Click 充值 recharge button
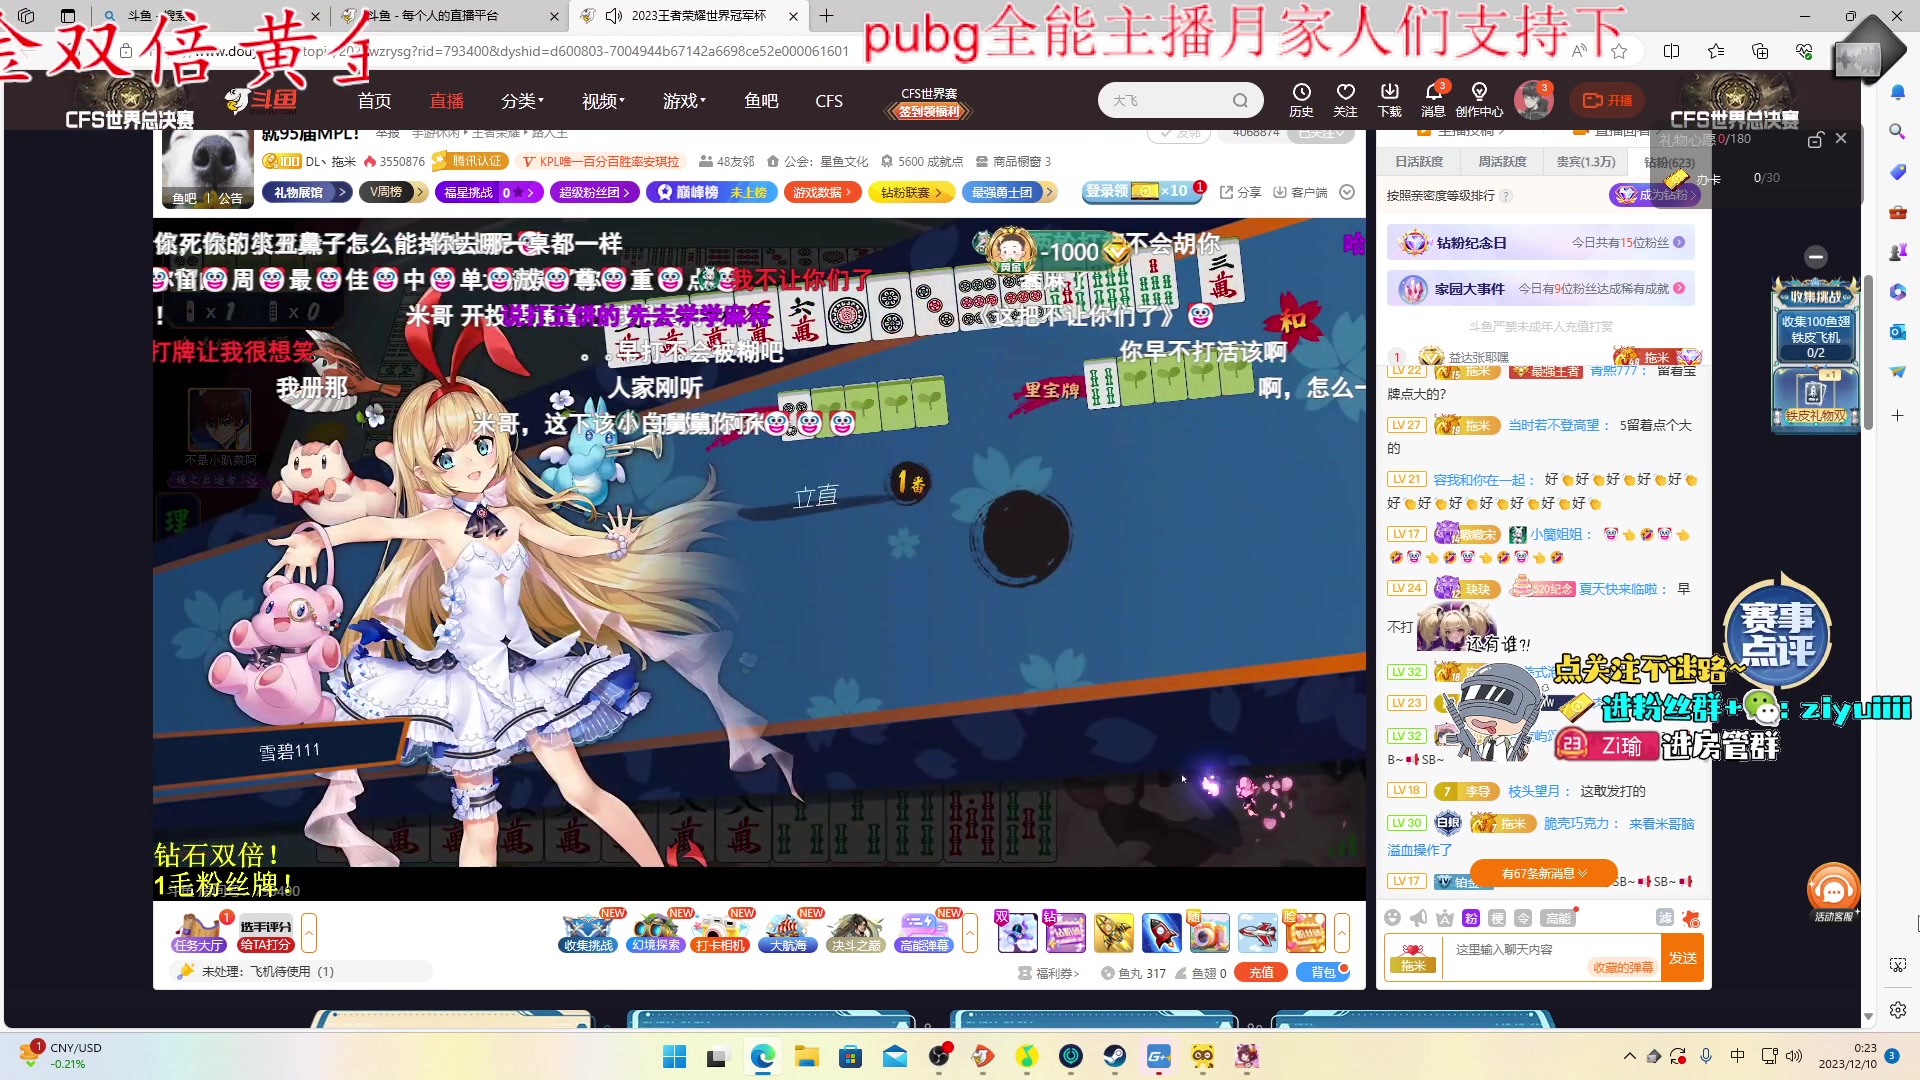 pyautogui.click(x=1261, y=972)
